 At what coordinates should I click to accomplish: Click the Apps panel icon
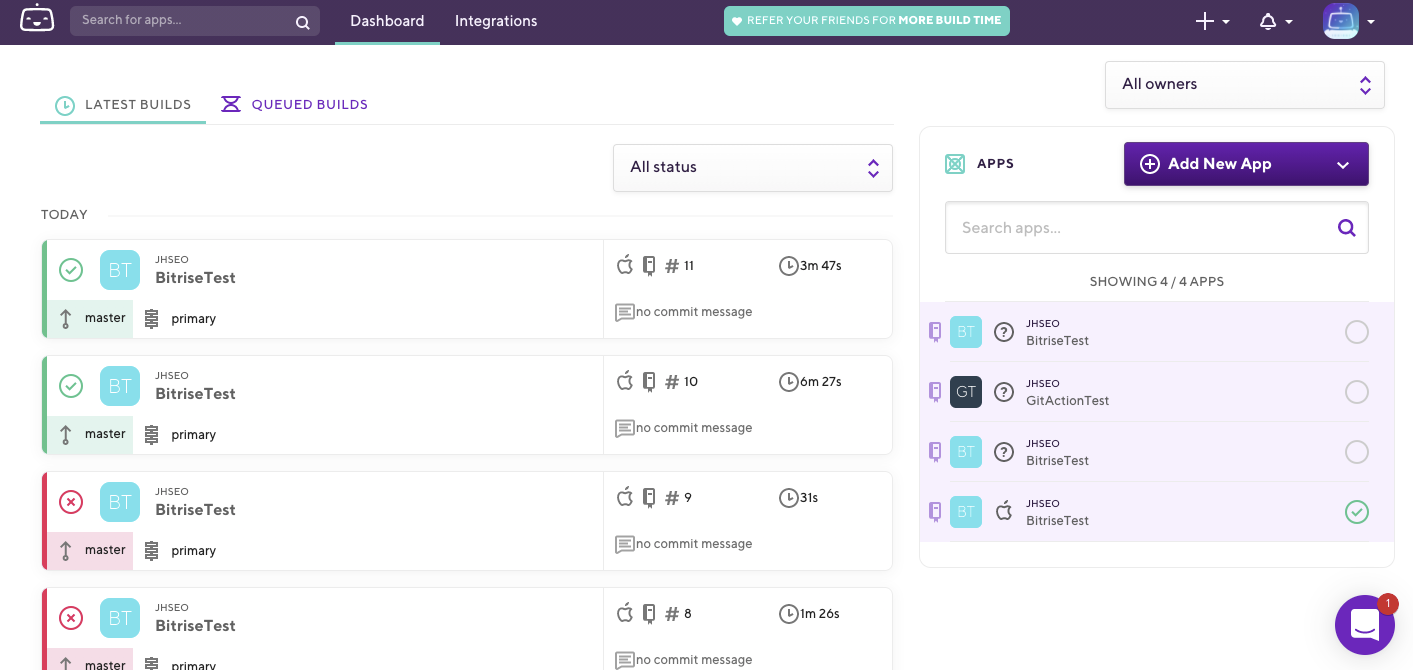click(x=955, y=164)
